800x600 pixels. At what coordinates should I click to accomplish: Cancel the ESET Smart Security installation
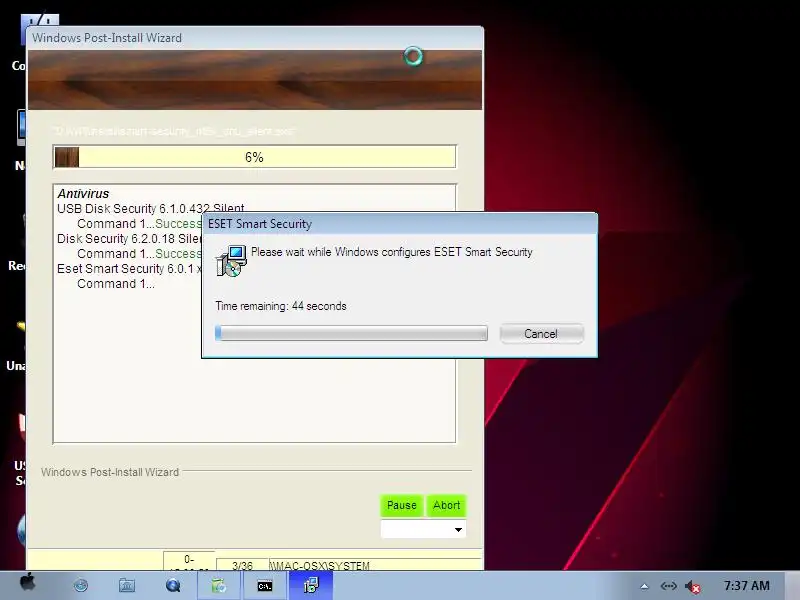click(x=541, y=334)
